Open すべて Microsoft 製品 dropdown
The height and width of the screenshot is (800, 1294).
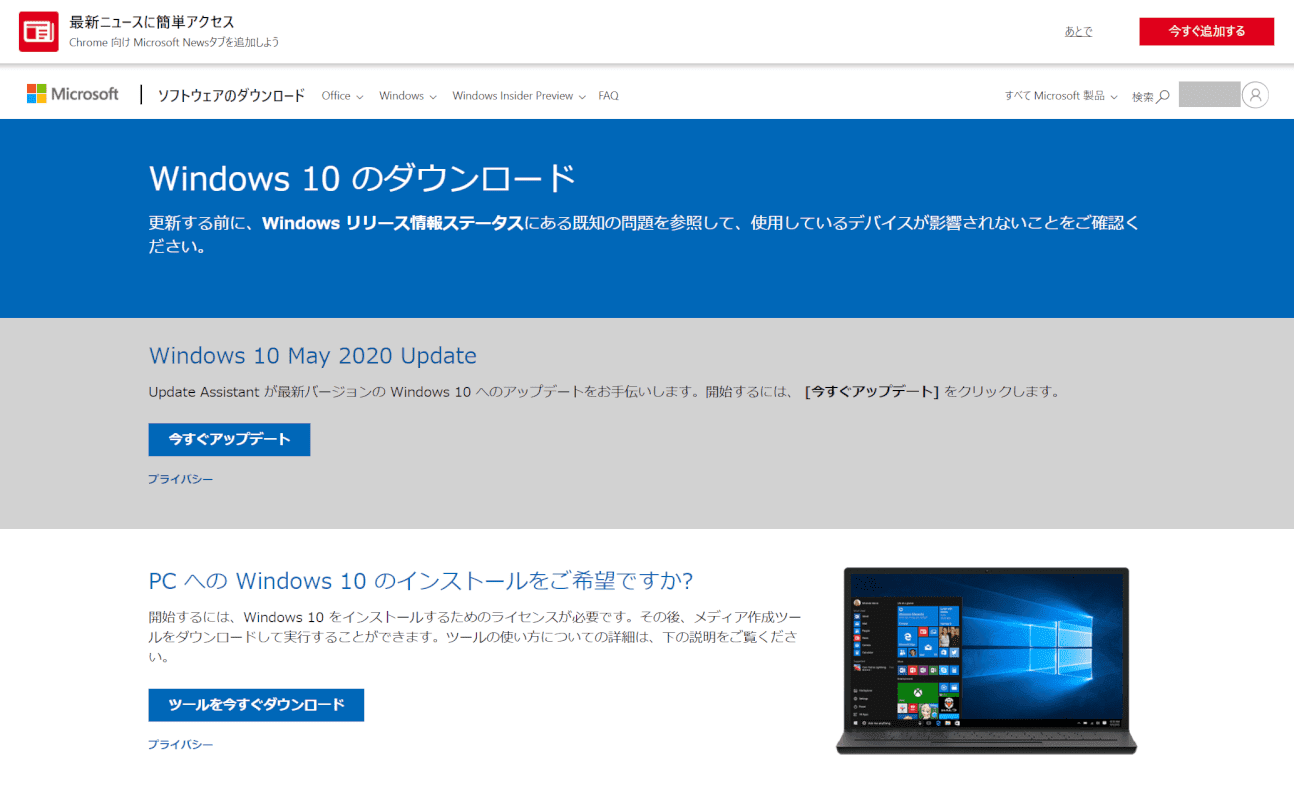pyautogui.click(x=1061, y=96)
